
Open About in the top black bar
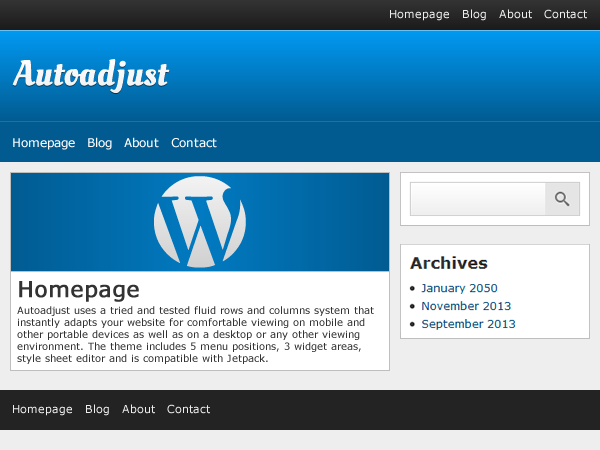pos(515,14)
